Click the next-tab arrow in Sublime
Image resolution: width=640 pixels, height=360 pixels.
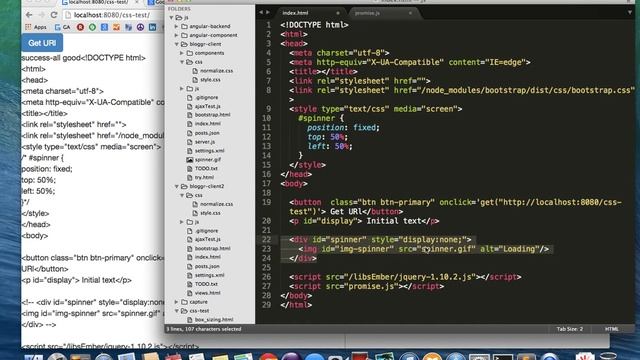click(268, 12)
